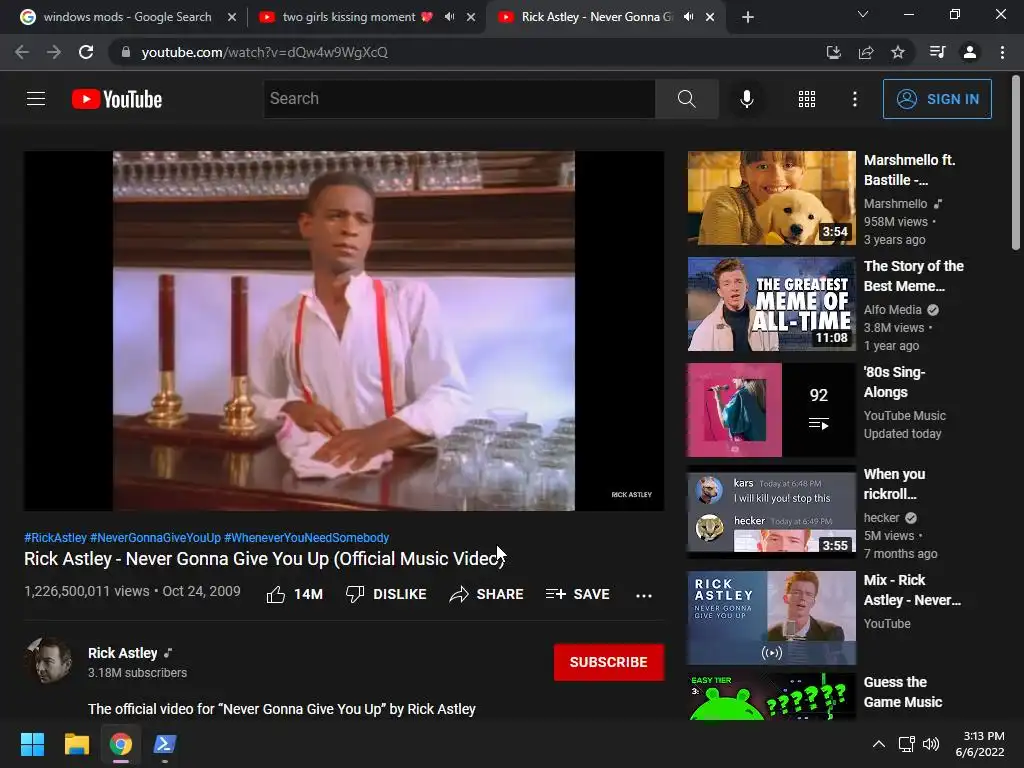Click the '1,226,500,011 views' text
Viewport: 1024px width, 768px height.
[87, 591]
